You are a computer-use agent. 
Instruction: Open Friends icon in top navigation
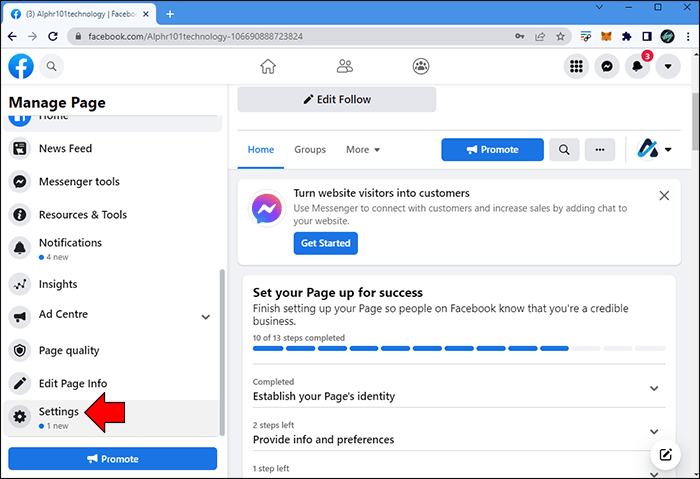pos(345,66)
